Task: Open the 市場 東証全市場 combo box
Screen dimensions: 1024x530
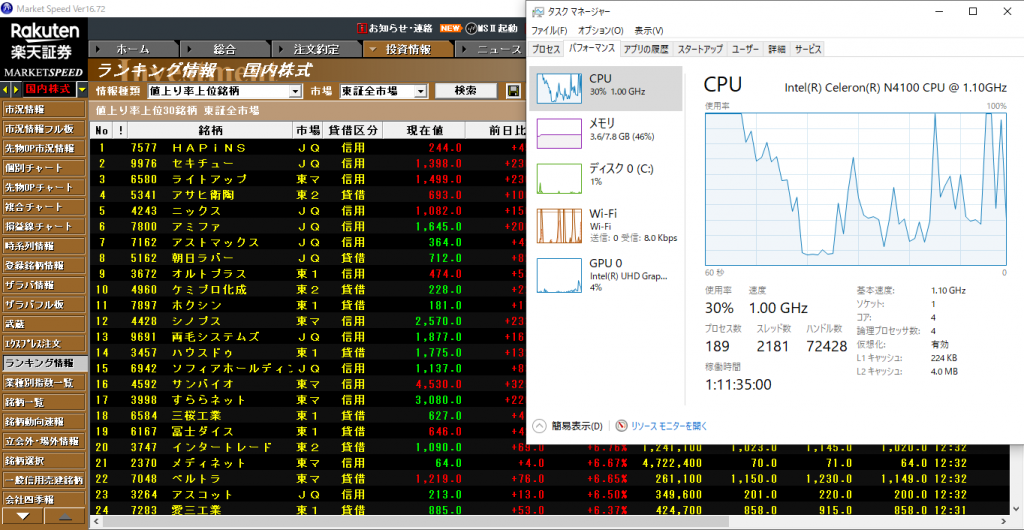Action: click(383, 91)
